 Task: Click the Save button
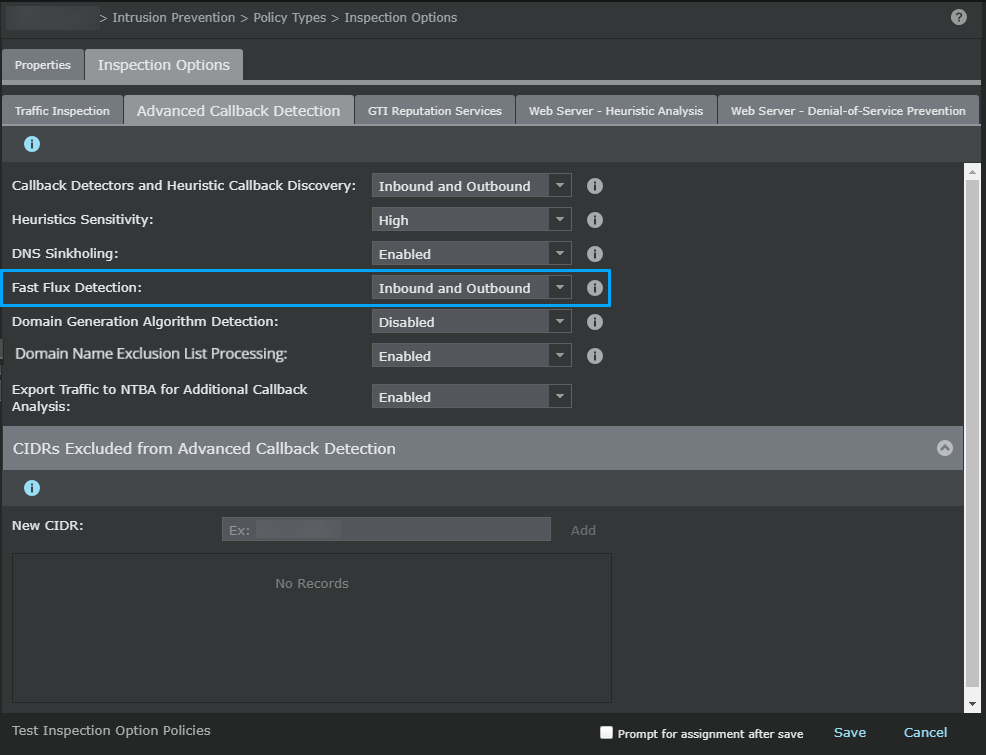click(850, 732)
